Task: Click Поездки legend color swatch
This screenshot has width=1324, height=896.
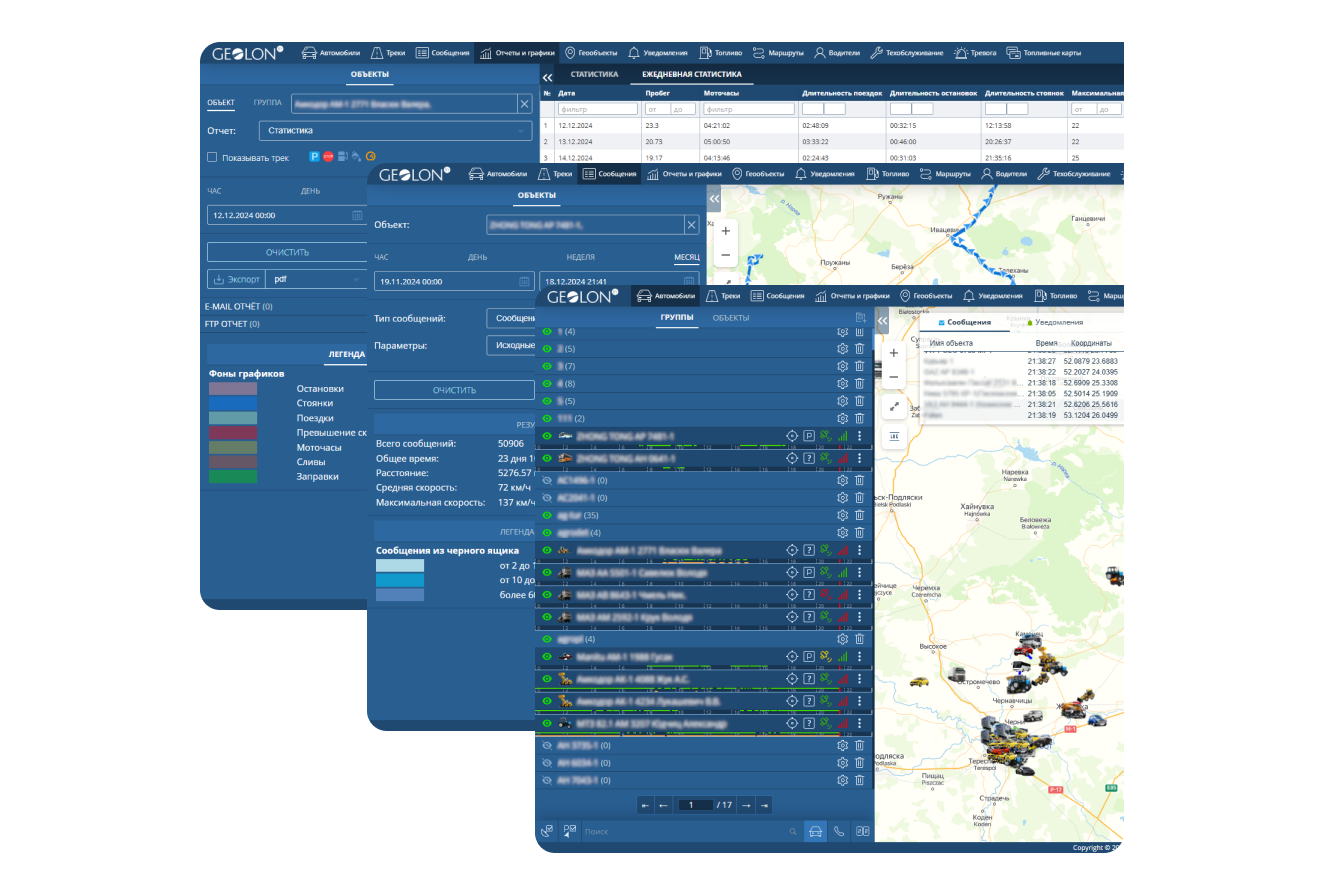Action: click(x=232, y=418)
